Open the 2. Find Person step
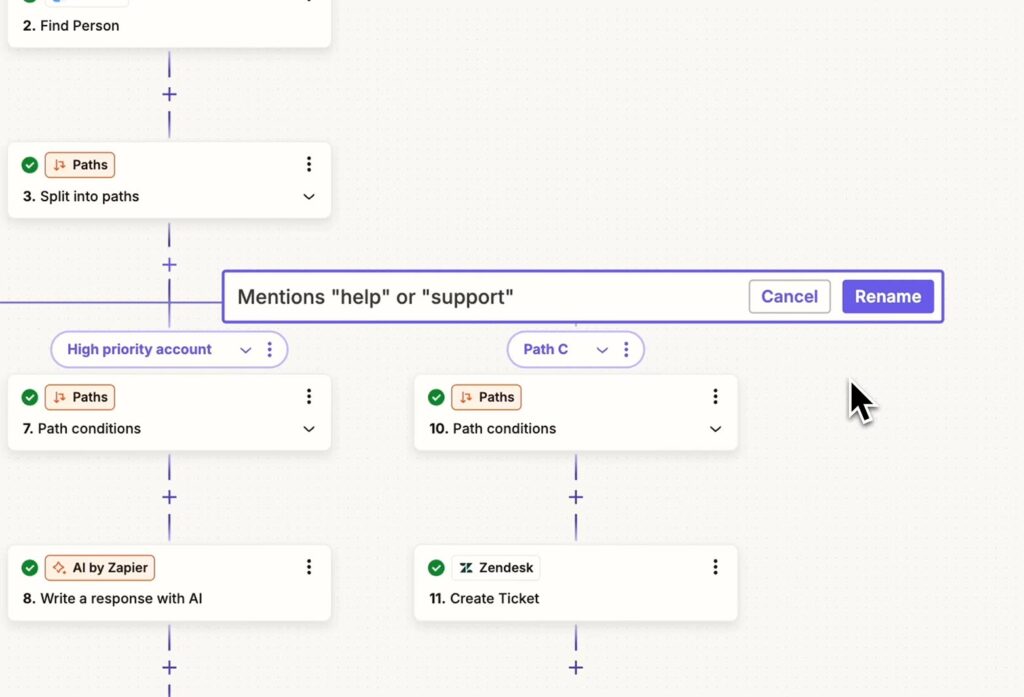This screenshot has width=1024, height=697. (71, 26)
